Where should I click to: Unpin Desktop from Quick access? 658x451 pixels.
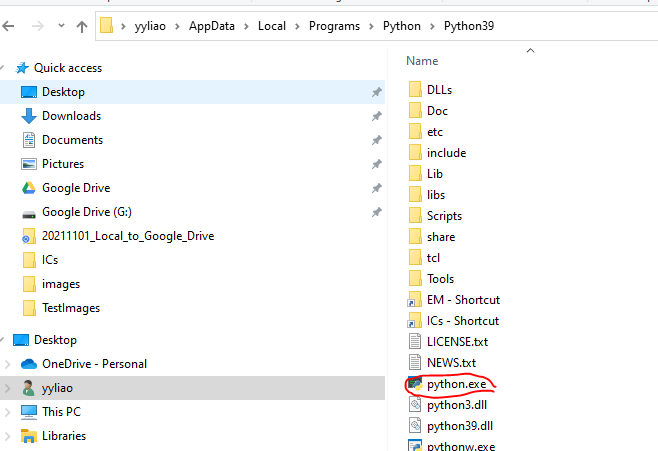[376, 92]
